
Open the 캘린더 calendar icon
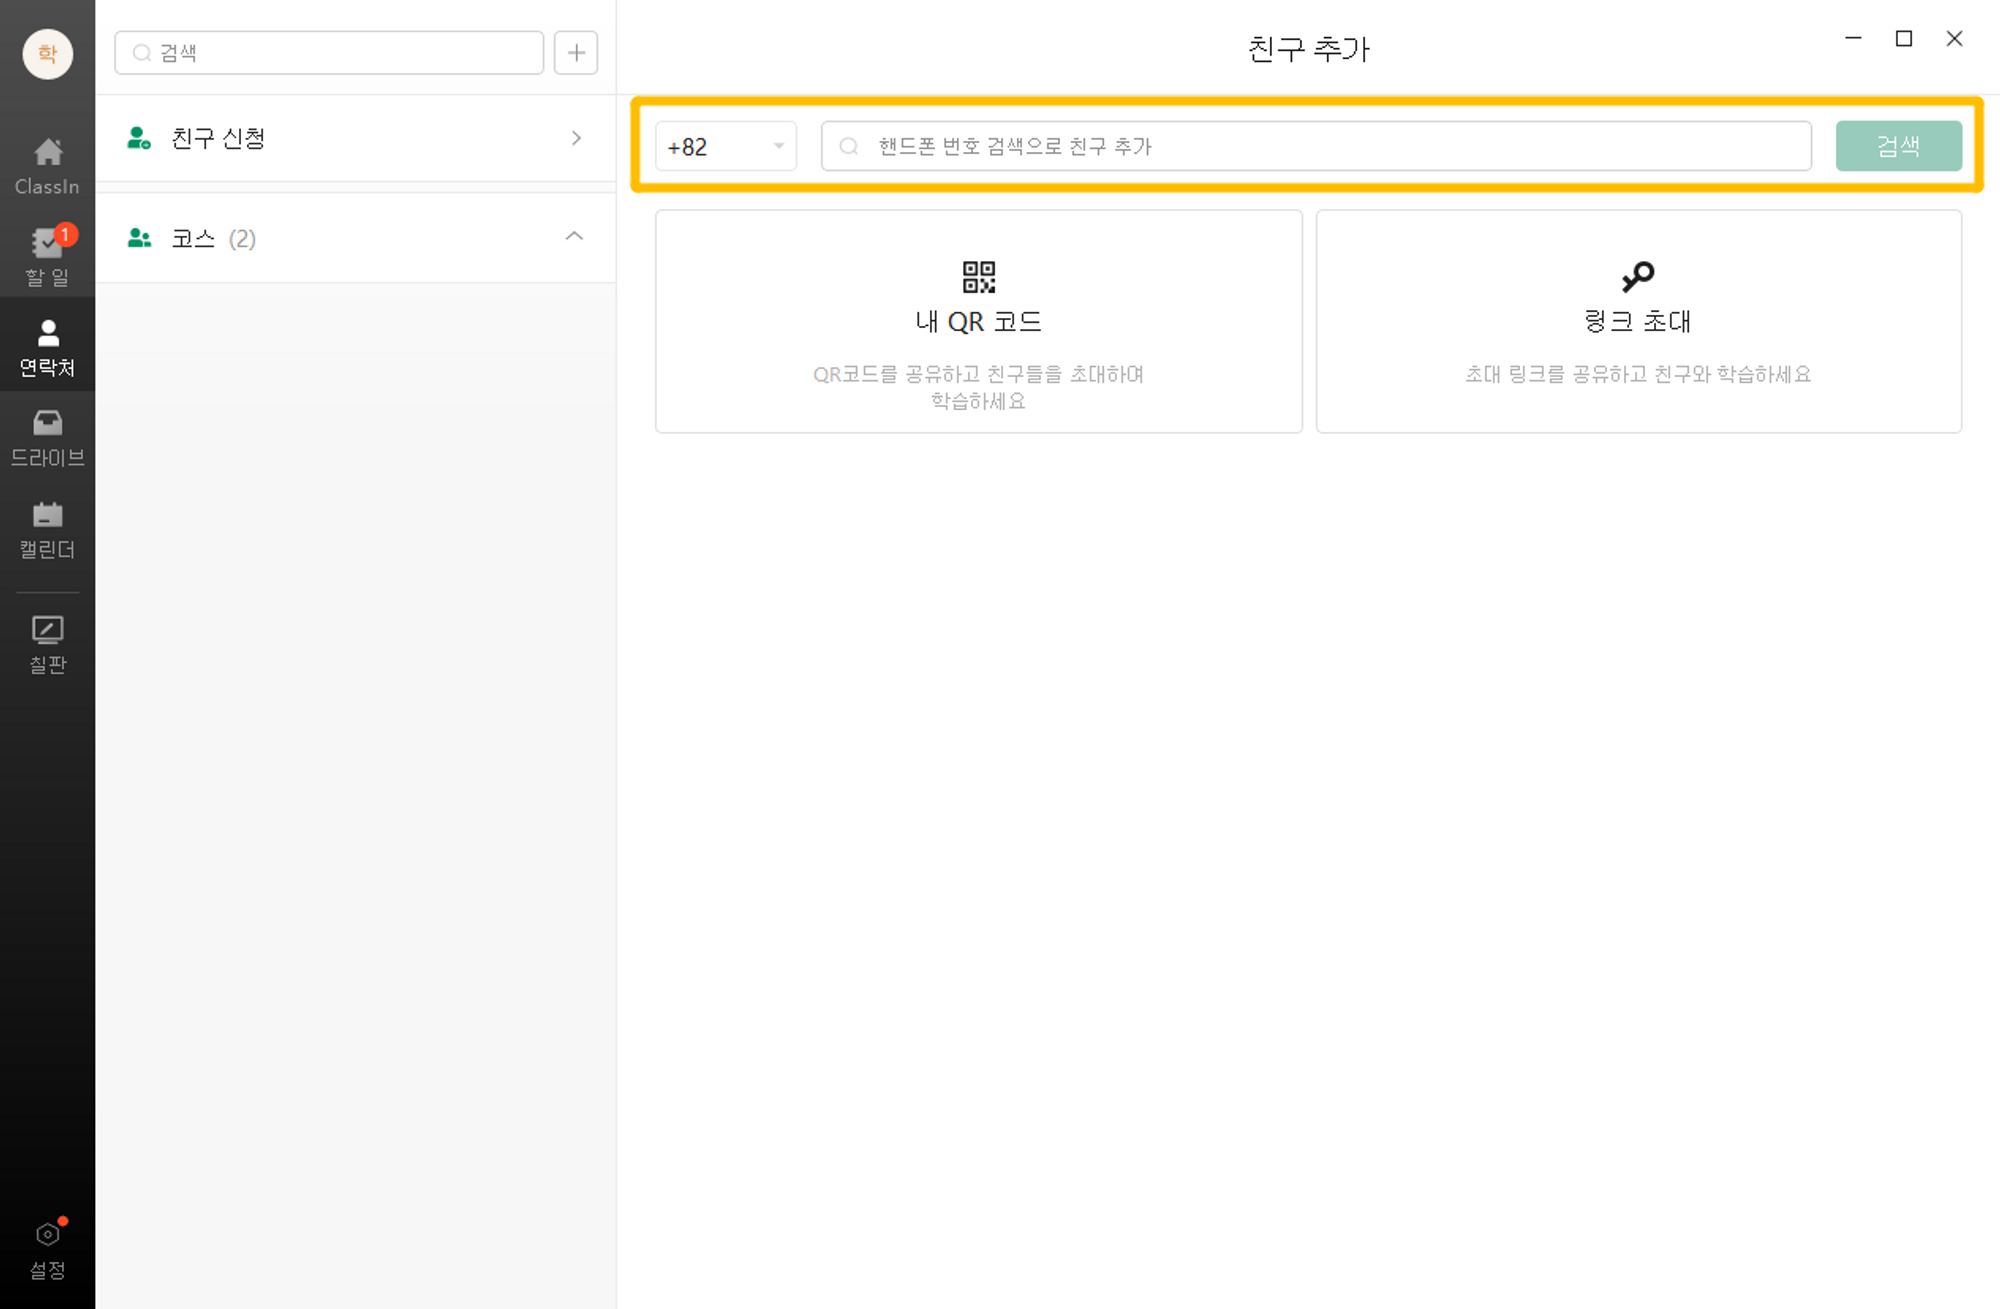47,515
